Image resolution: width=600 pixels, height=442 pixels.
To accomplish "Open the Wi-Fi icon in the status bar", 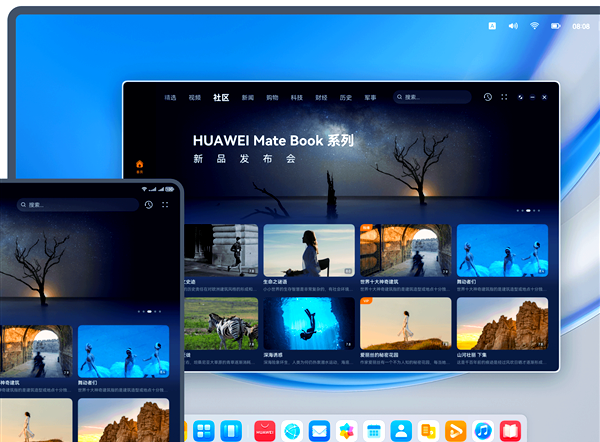I will point(534,26).
